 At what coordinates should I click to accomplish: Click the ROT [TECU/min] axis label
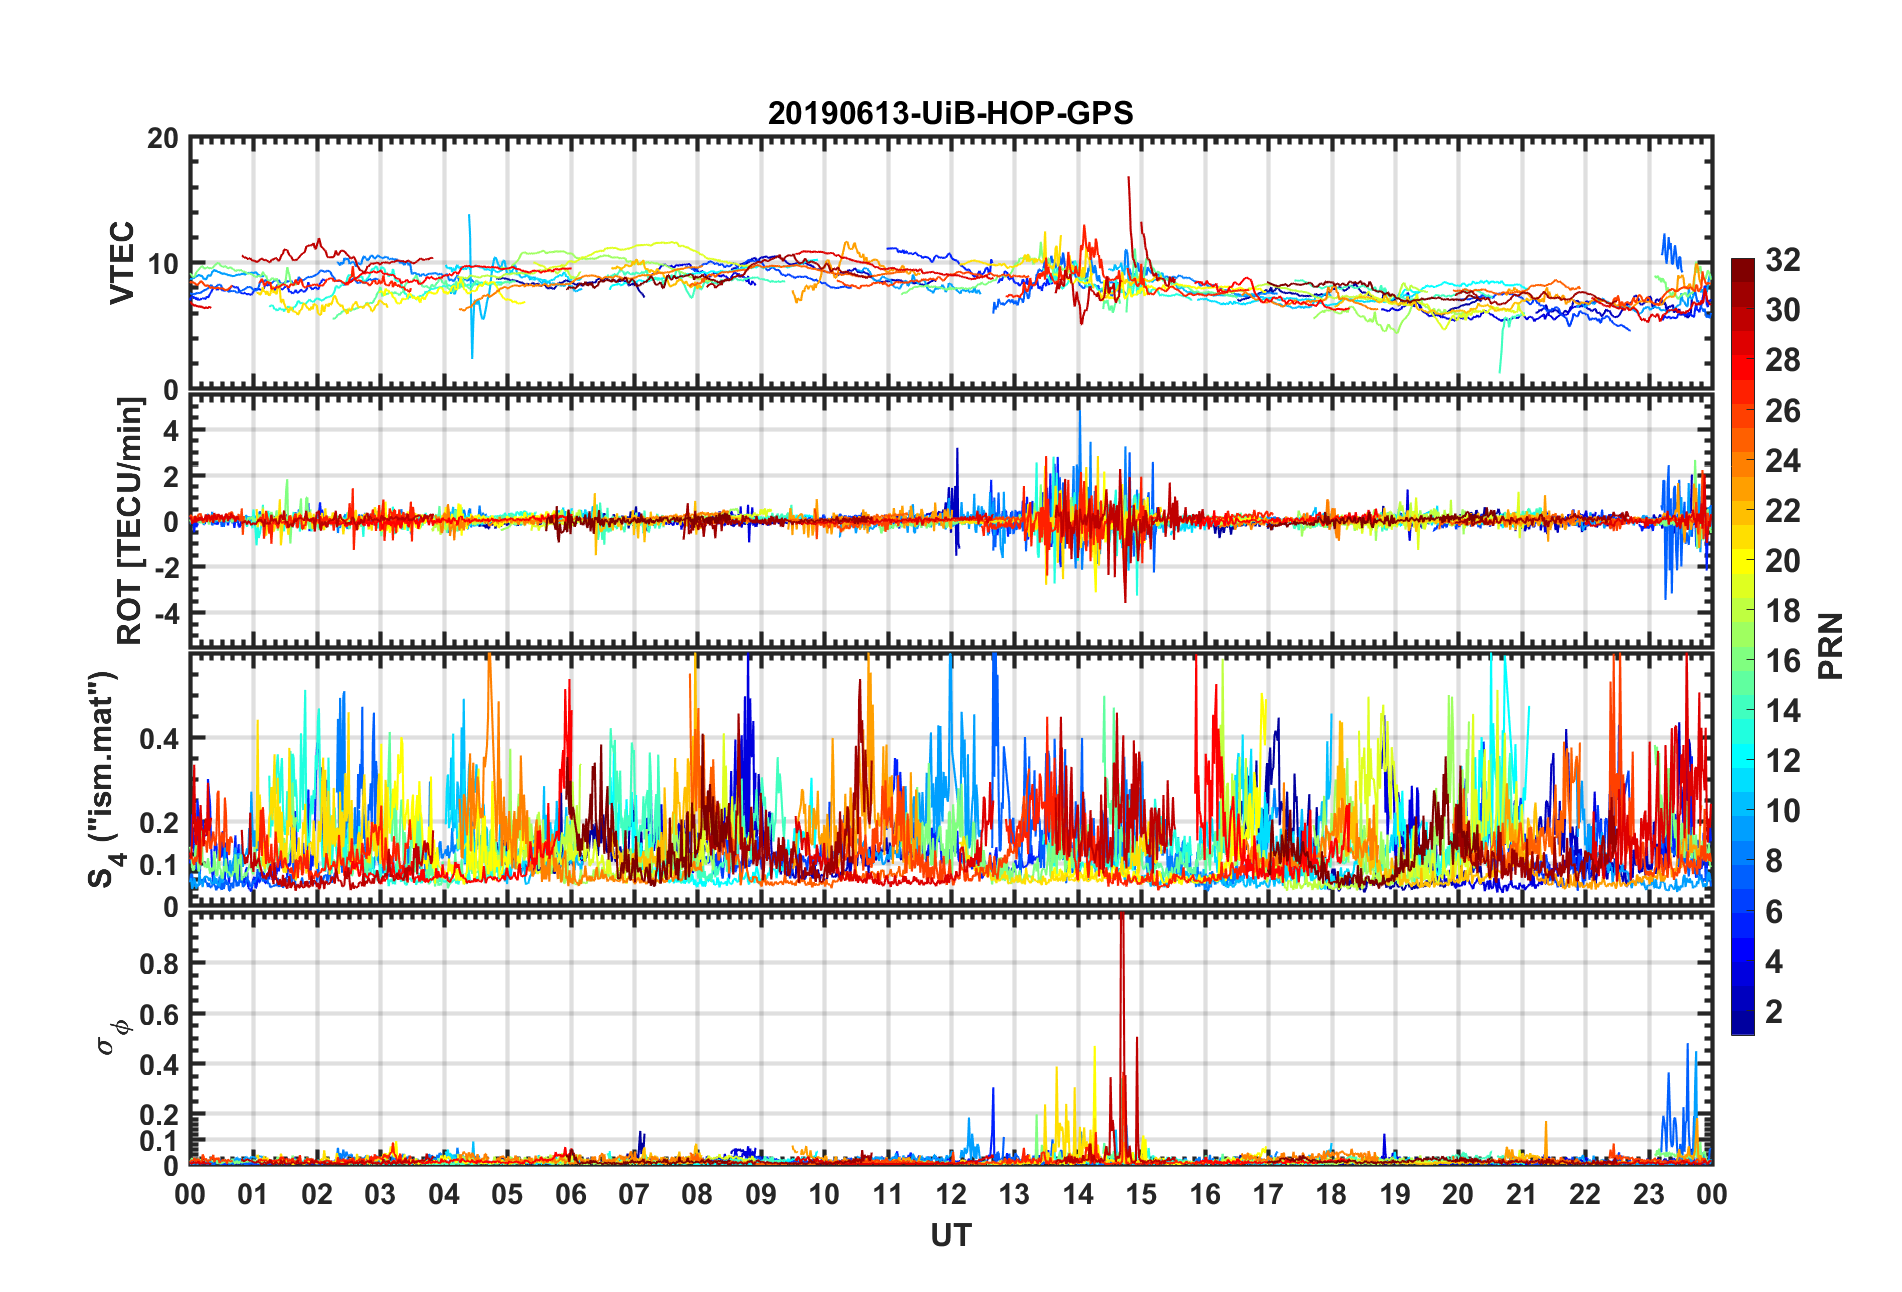point(131,521)
